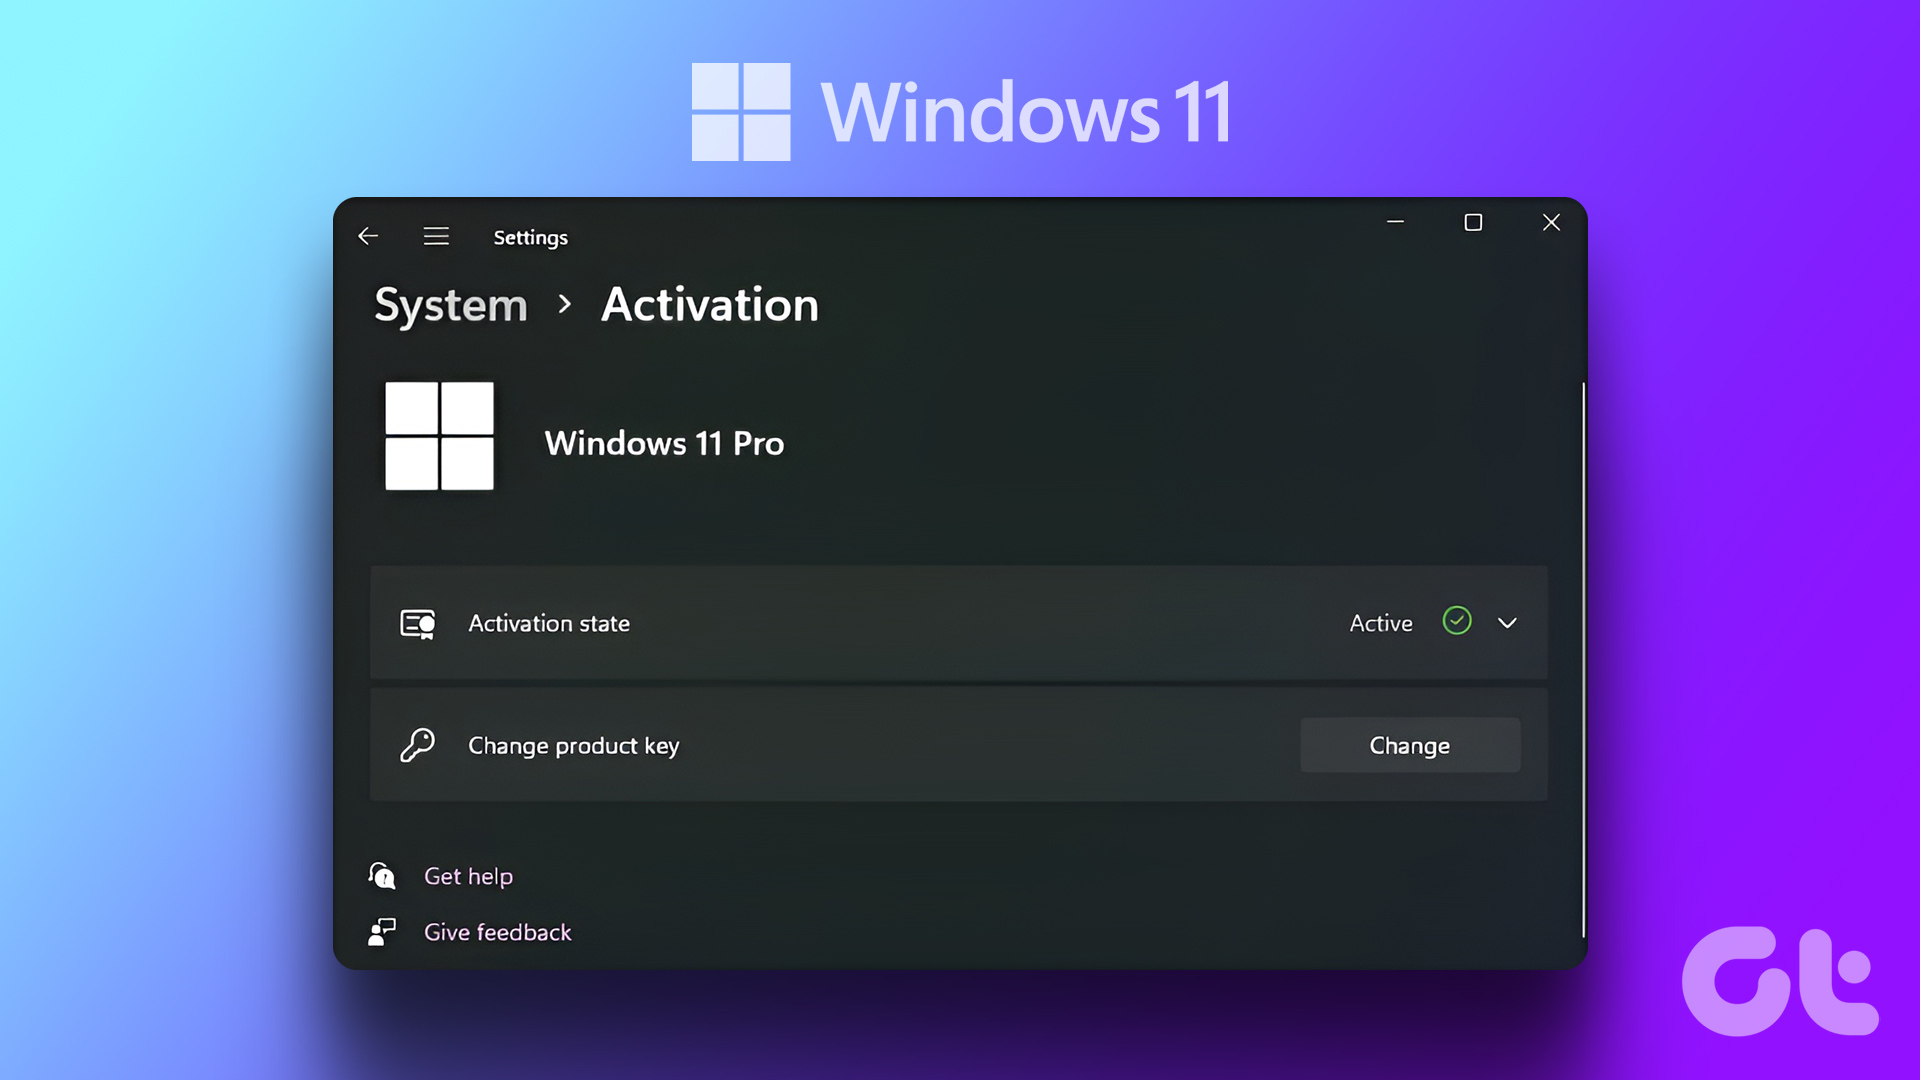Click the Give feedback person icon

[x=382, y=932]
